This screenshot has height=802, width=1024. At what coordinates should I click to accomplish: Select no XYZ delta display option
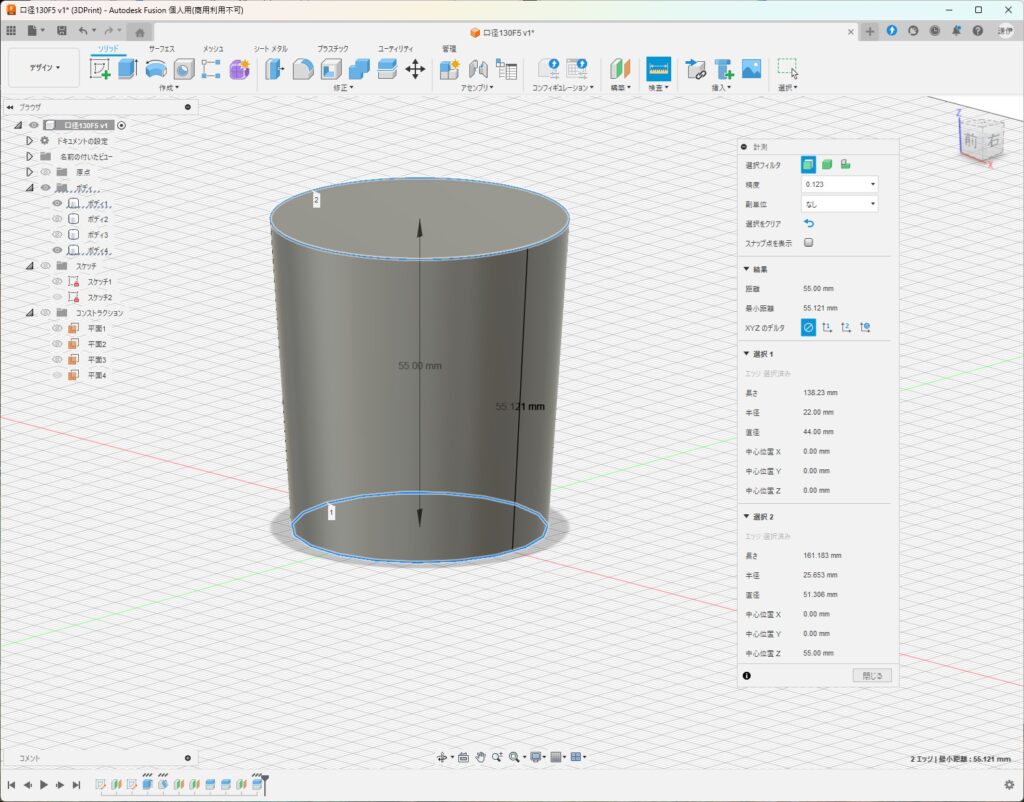tap(808, 328)
